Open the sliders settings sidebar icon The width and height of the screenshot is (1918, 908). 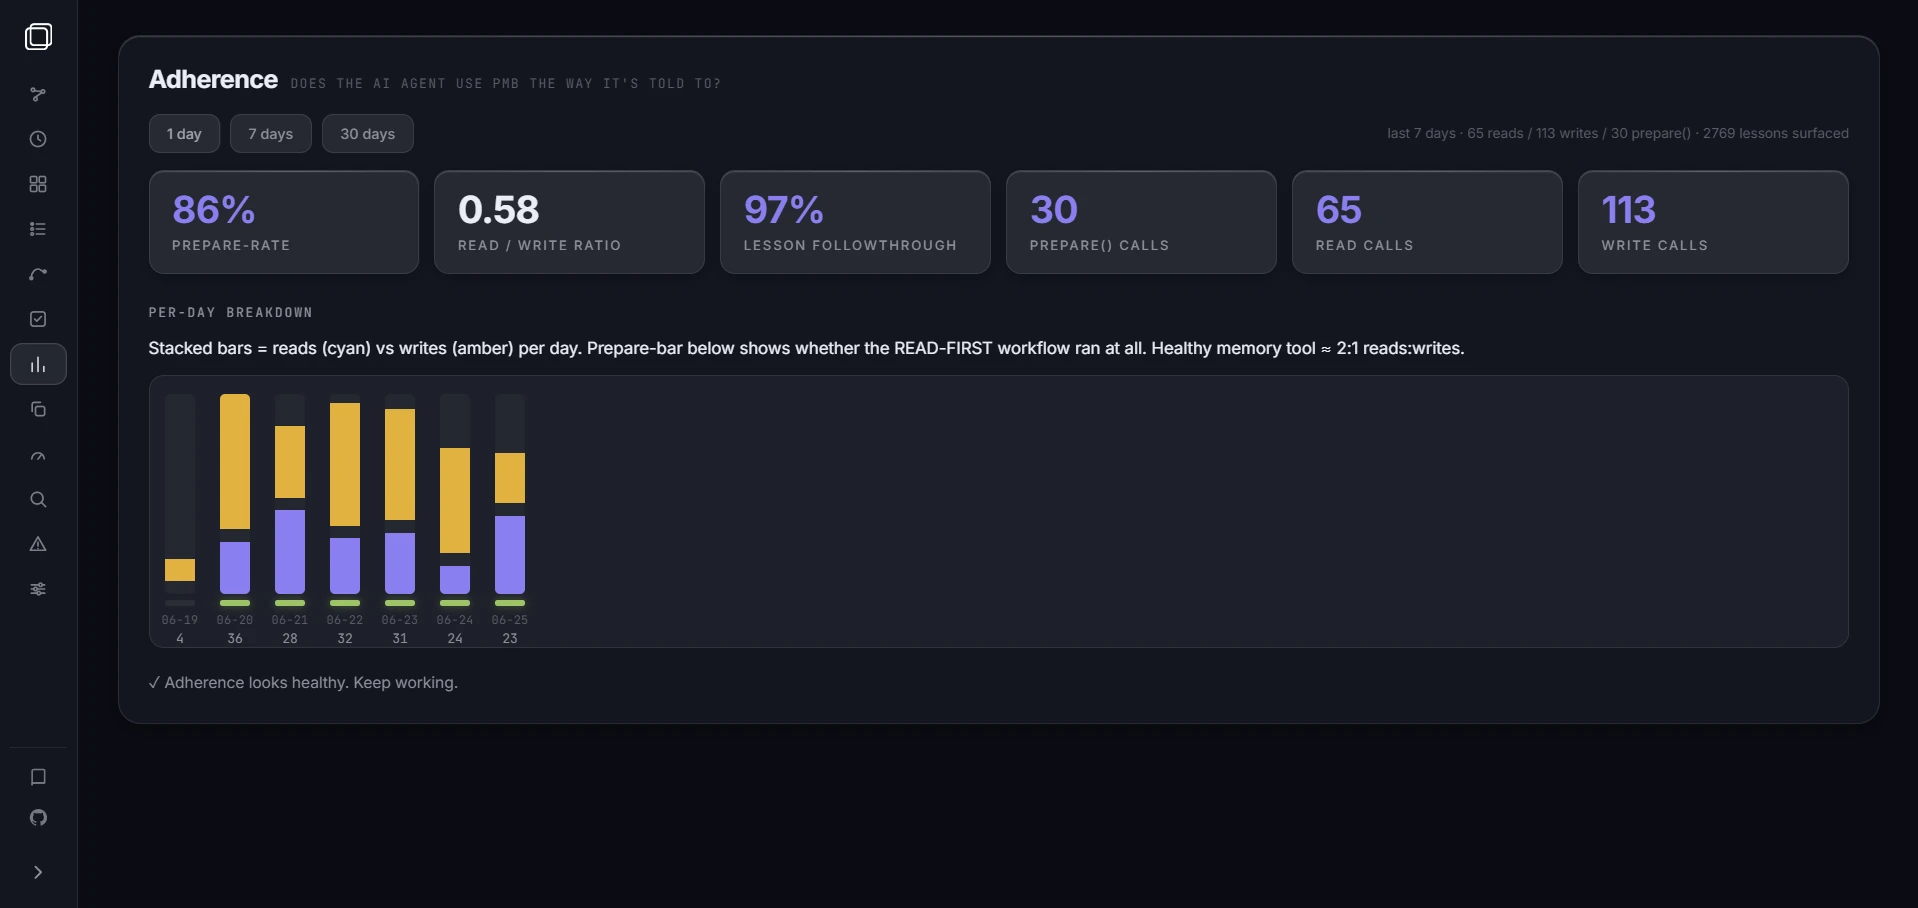38,589
